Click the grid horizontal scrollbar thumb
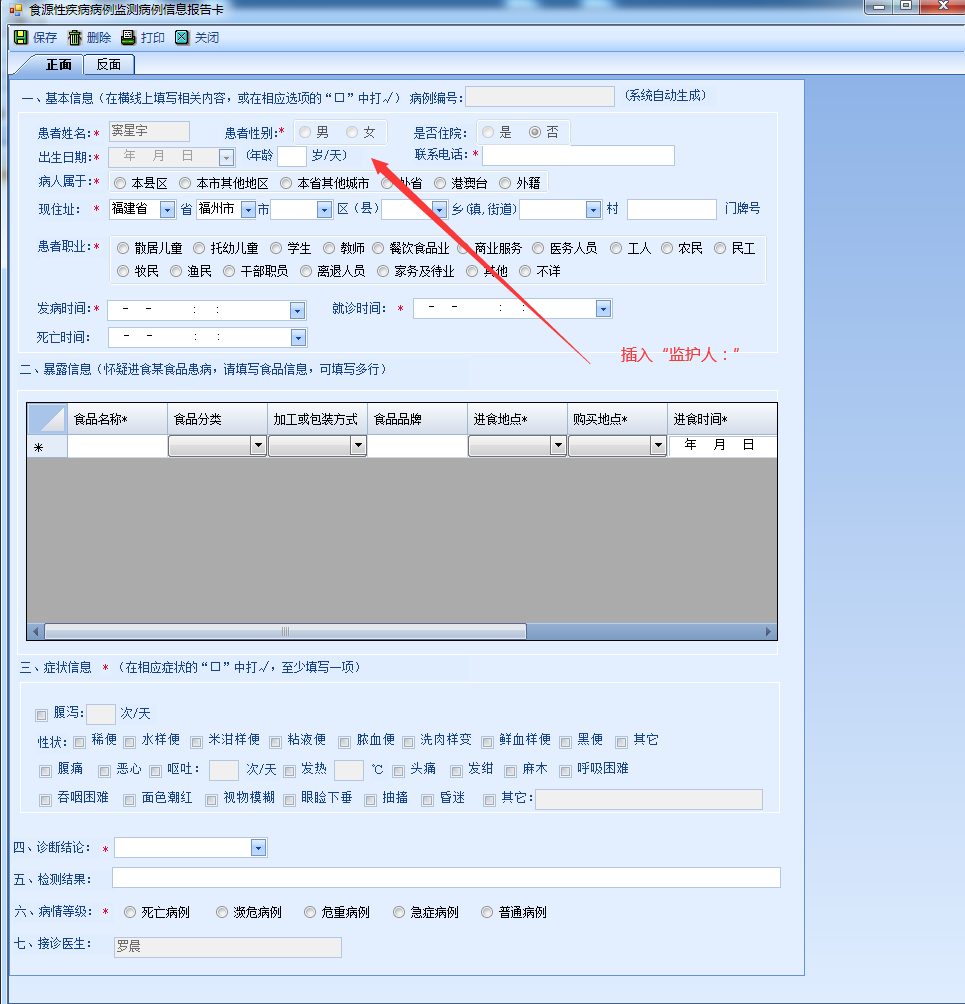This screenshot has width=965, height=1004. click(286, 632)
